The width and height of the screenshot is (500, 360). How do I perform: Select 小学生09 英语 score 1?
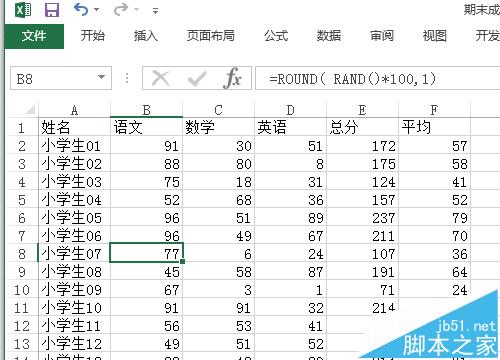click(290, 290)
